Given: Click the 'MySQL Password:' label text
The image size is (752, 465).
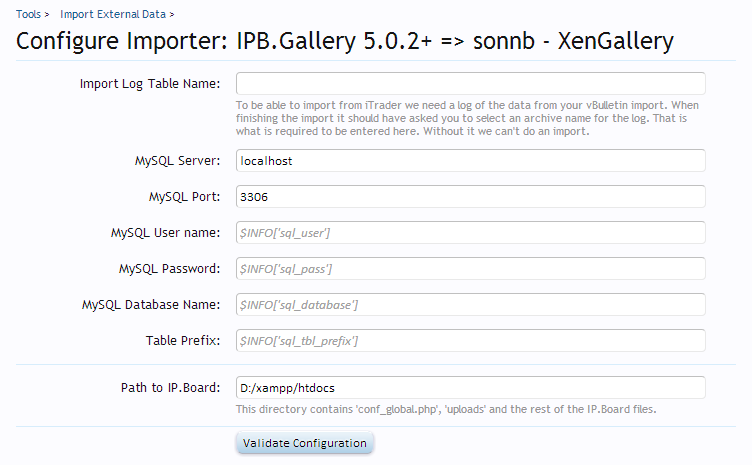Looking at the screenshot, I should click(169, 269).
